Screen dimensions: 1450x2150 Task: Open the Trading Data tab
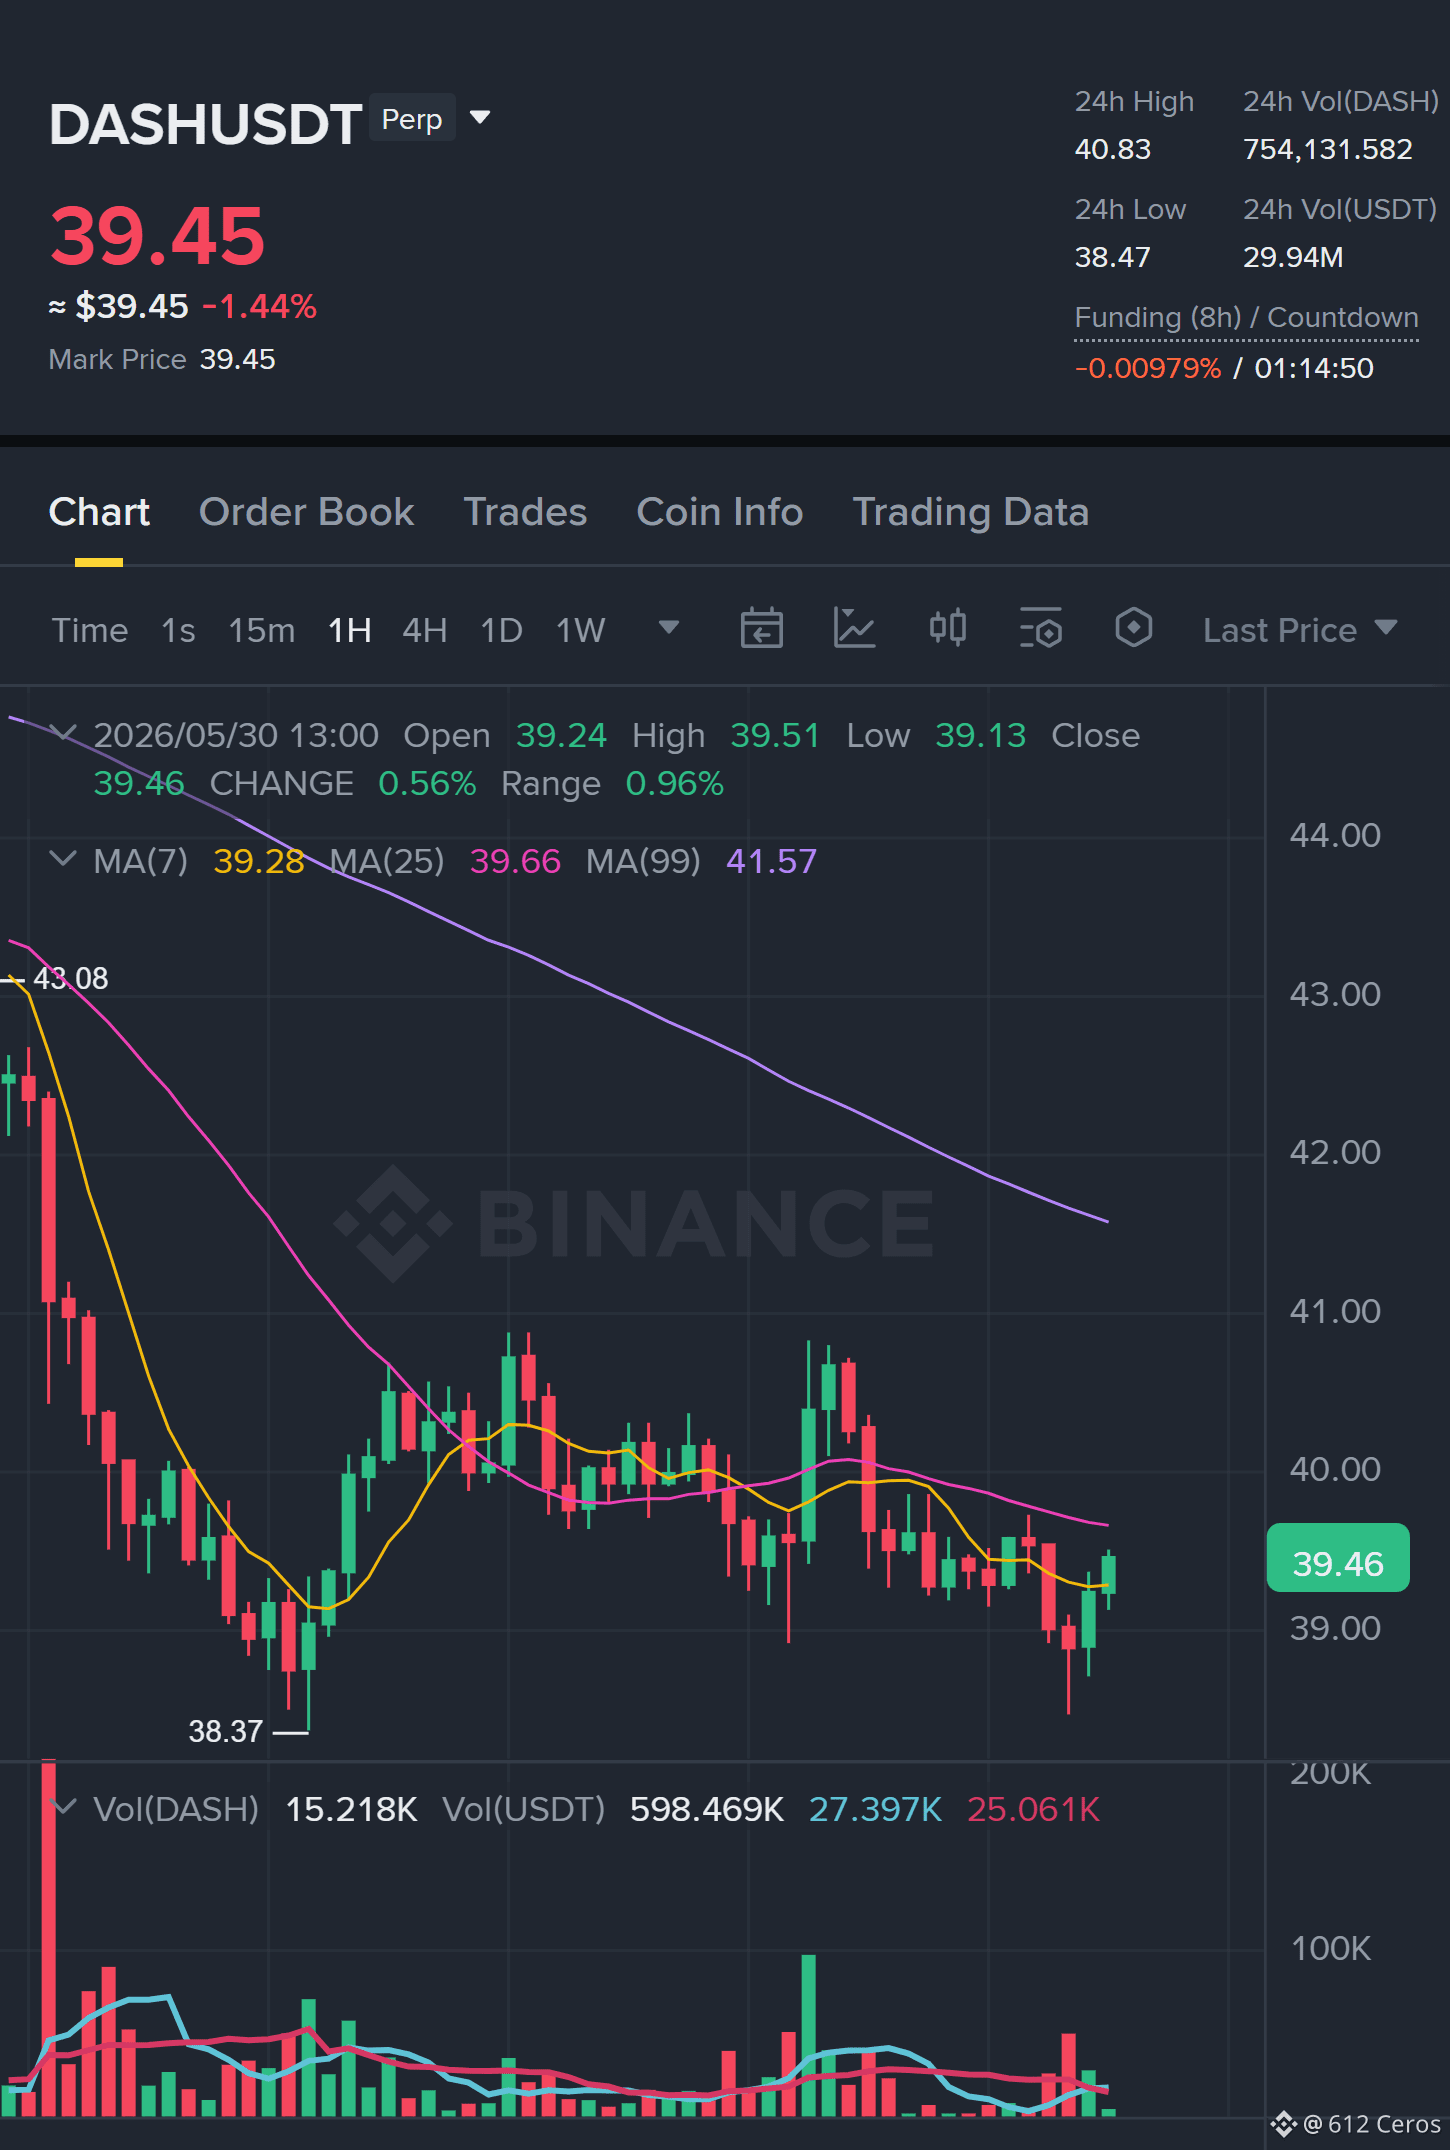pos(971,512)
